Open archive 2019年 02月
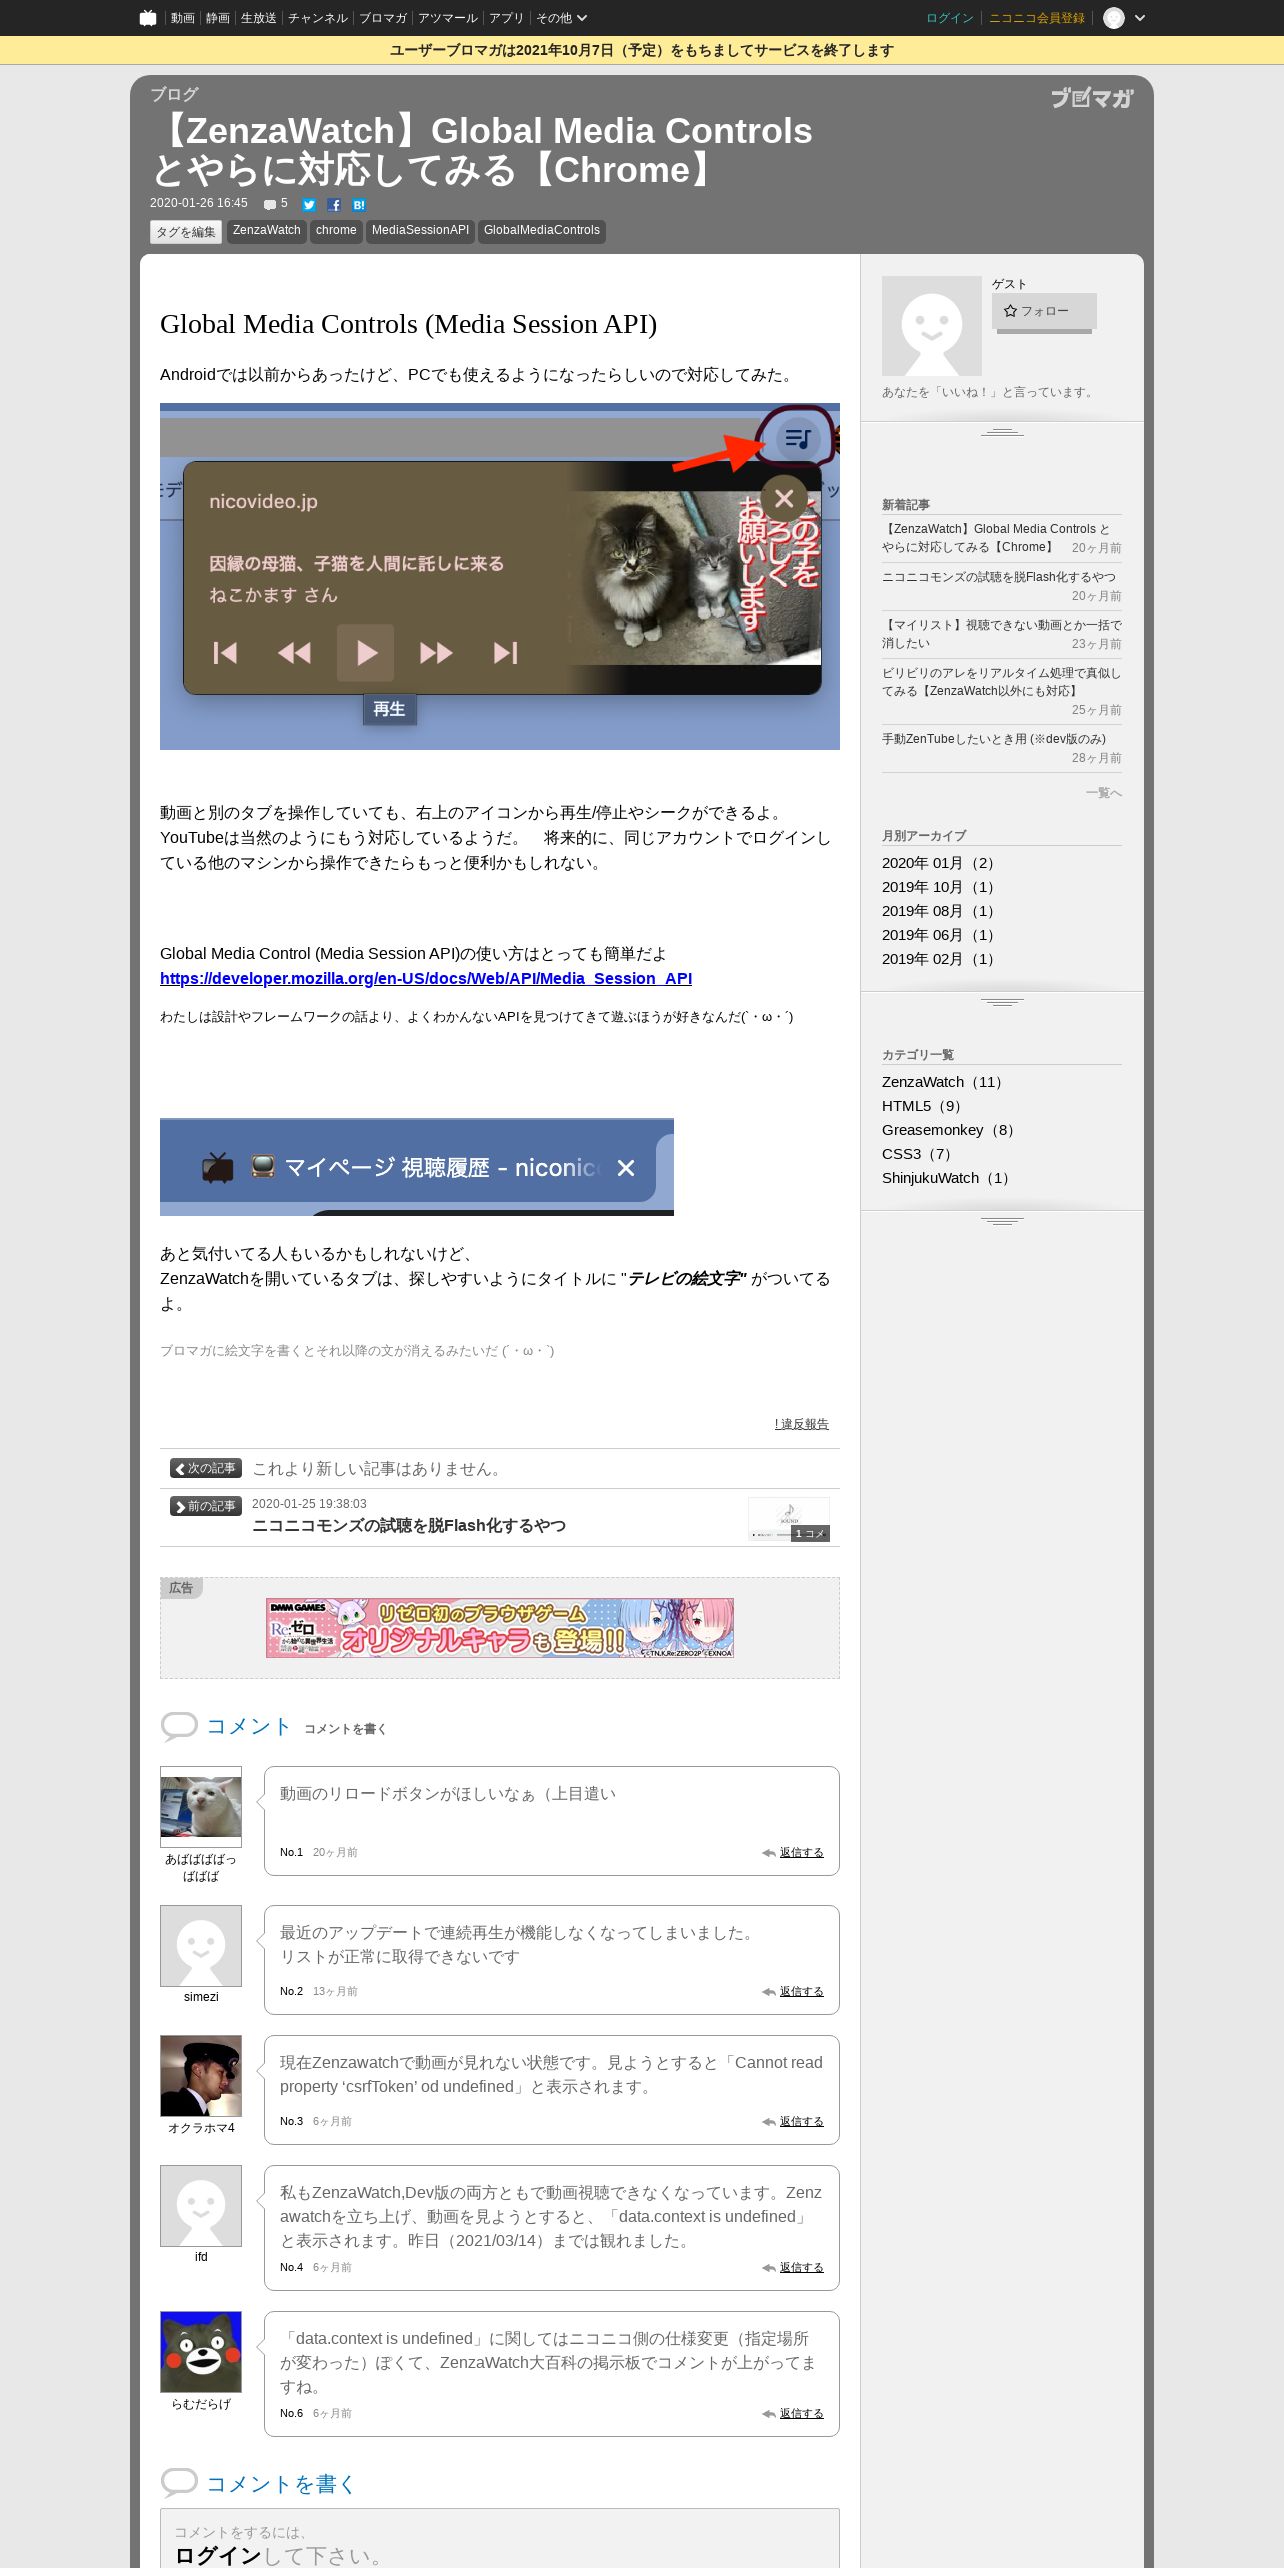1284x2568 pixels. [939, 959]
